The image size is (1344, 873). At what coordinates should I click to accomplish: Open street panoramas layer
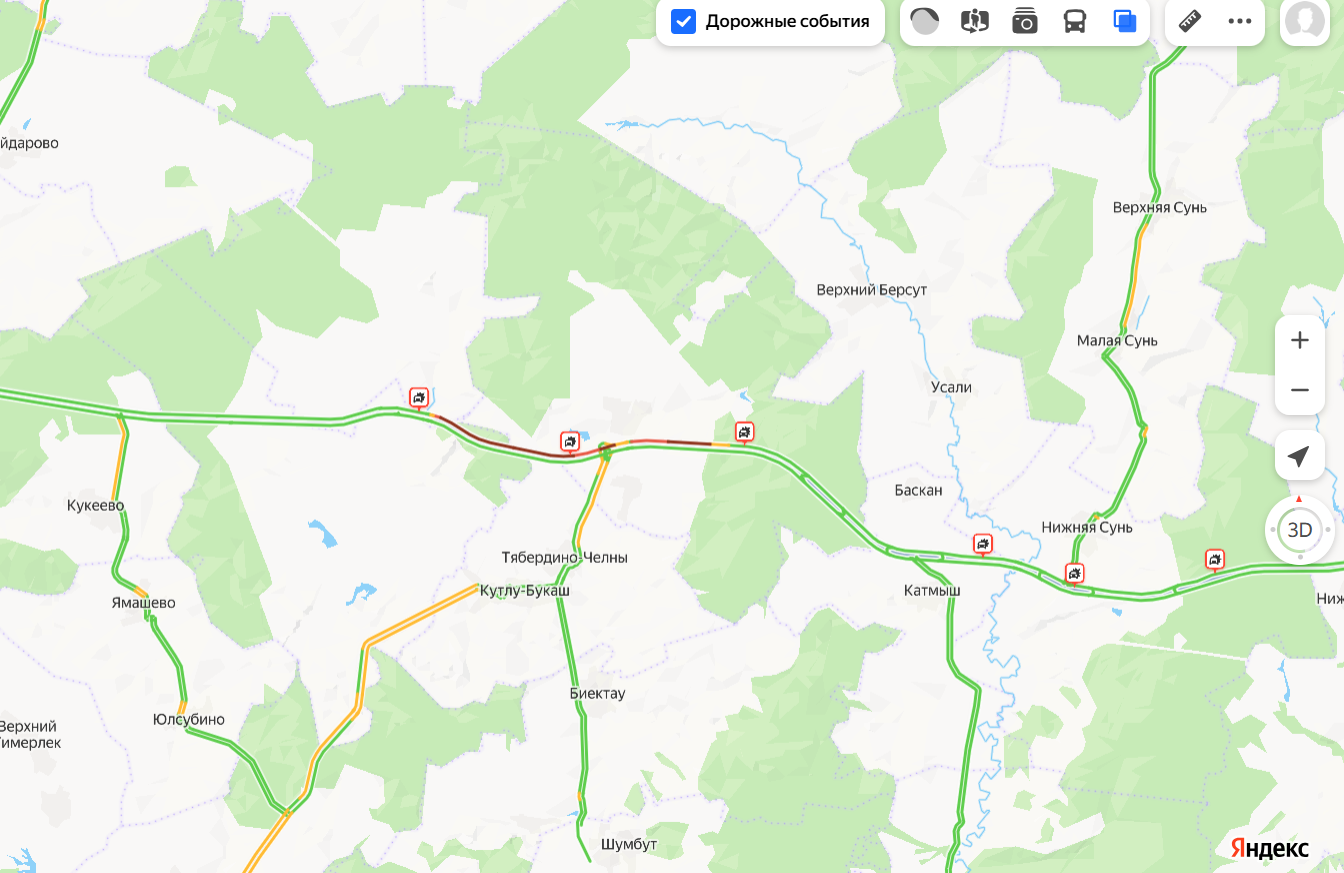tap(975, 21)
